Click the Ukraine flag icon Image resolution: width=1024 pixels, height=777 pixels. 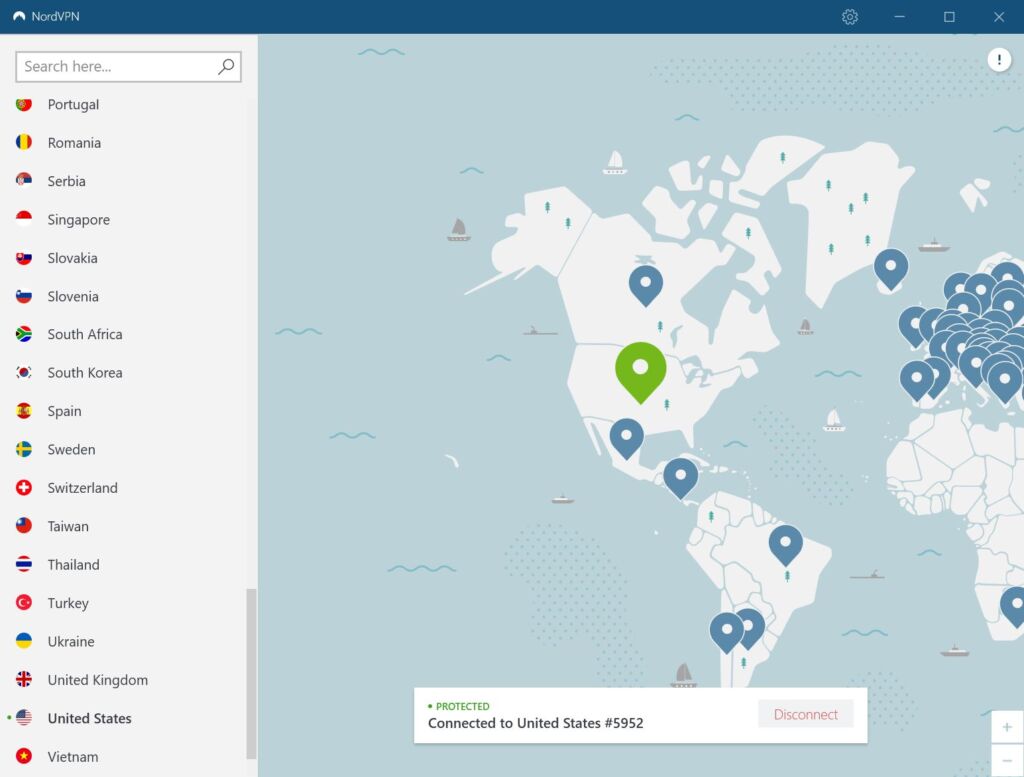point(24,641)
